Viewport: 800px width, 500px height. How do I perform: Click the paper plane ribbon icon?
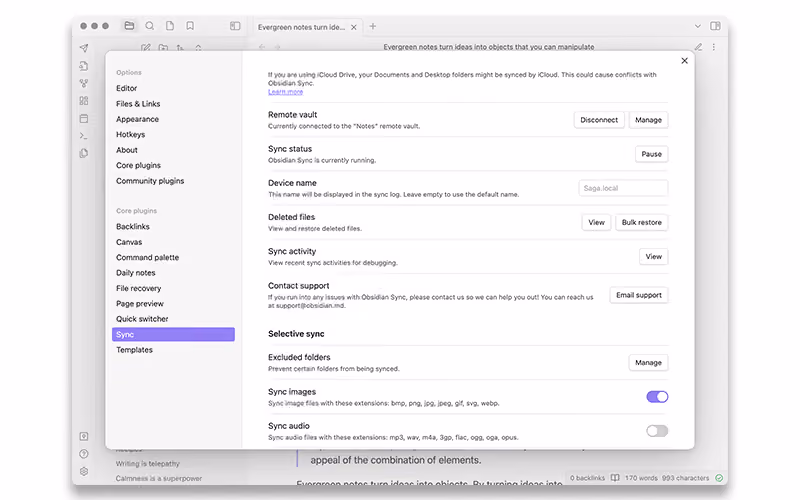point(84,48)
